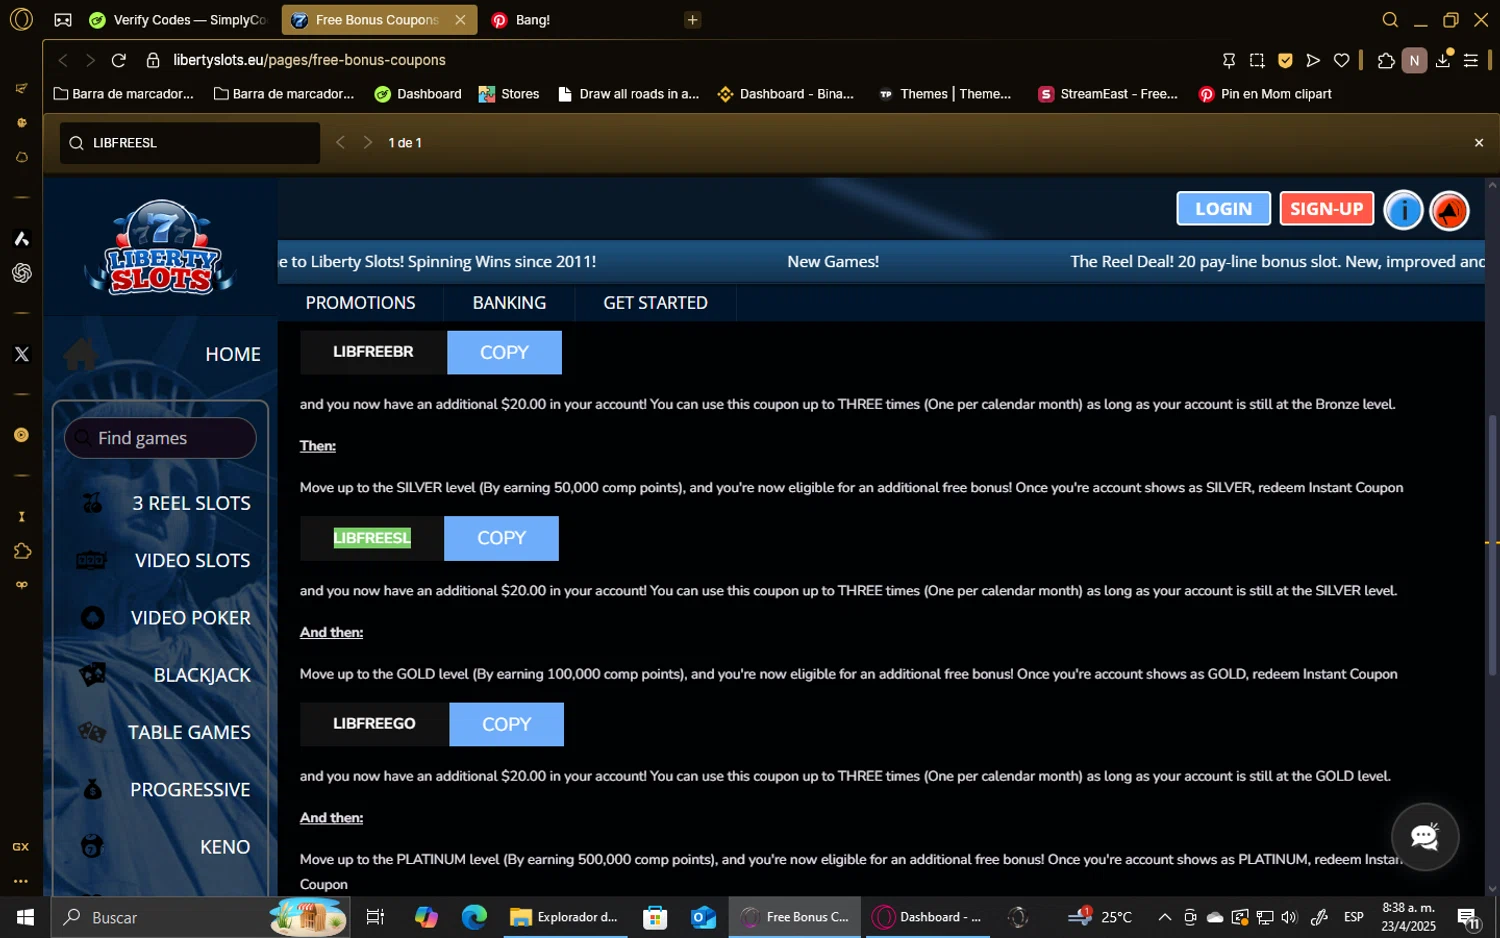Open the tab search magnifier icon

click(1390, 20)
